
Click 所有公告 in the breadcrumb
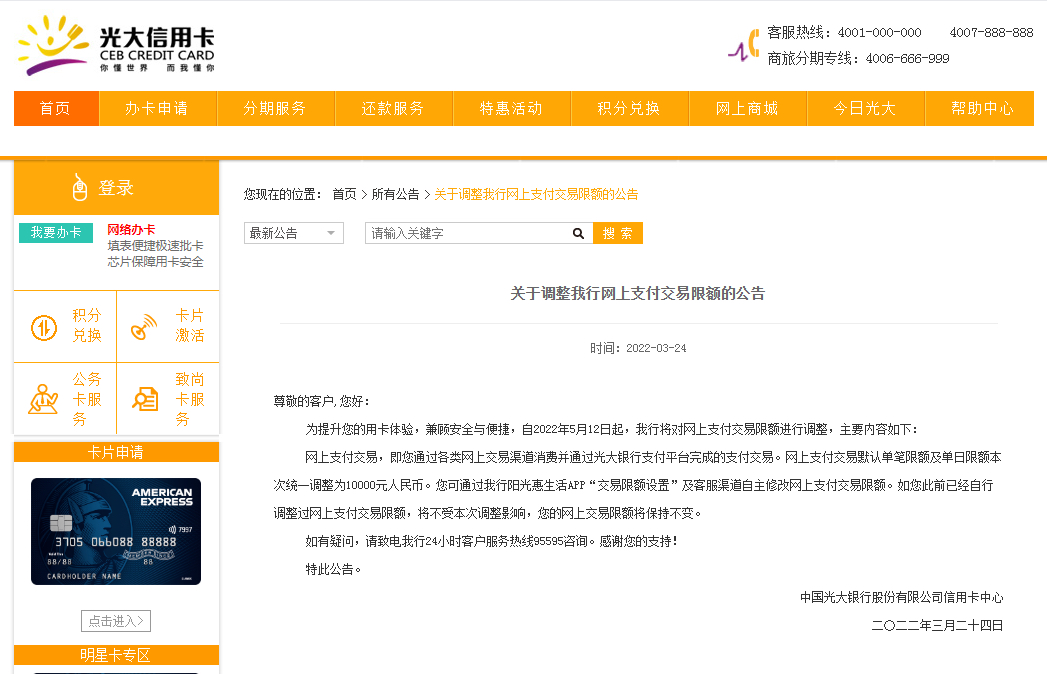(x=396, y=194)
